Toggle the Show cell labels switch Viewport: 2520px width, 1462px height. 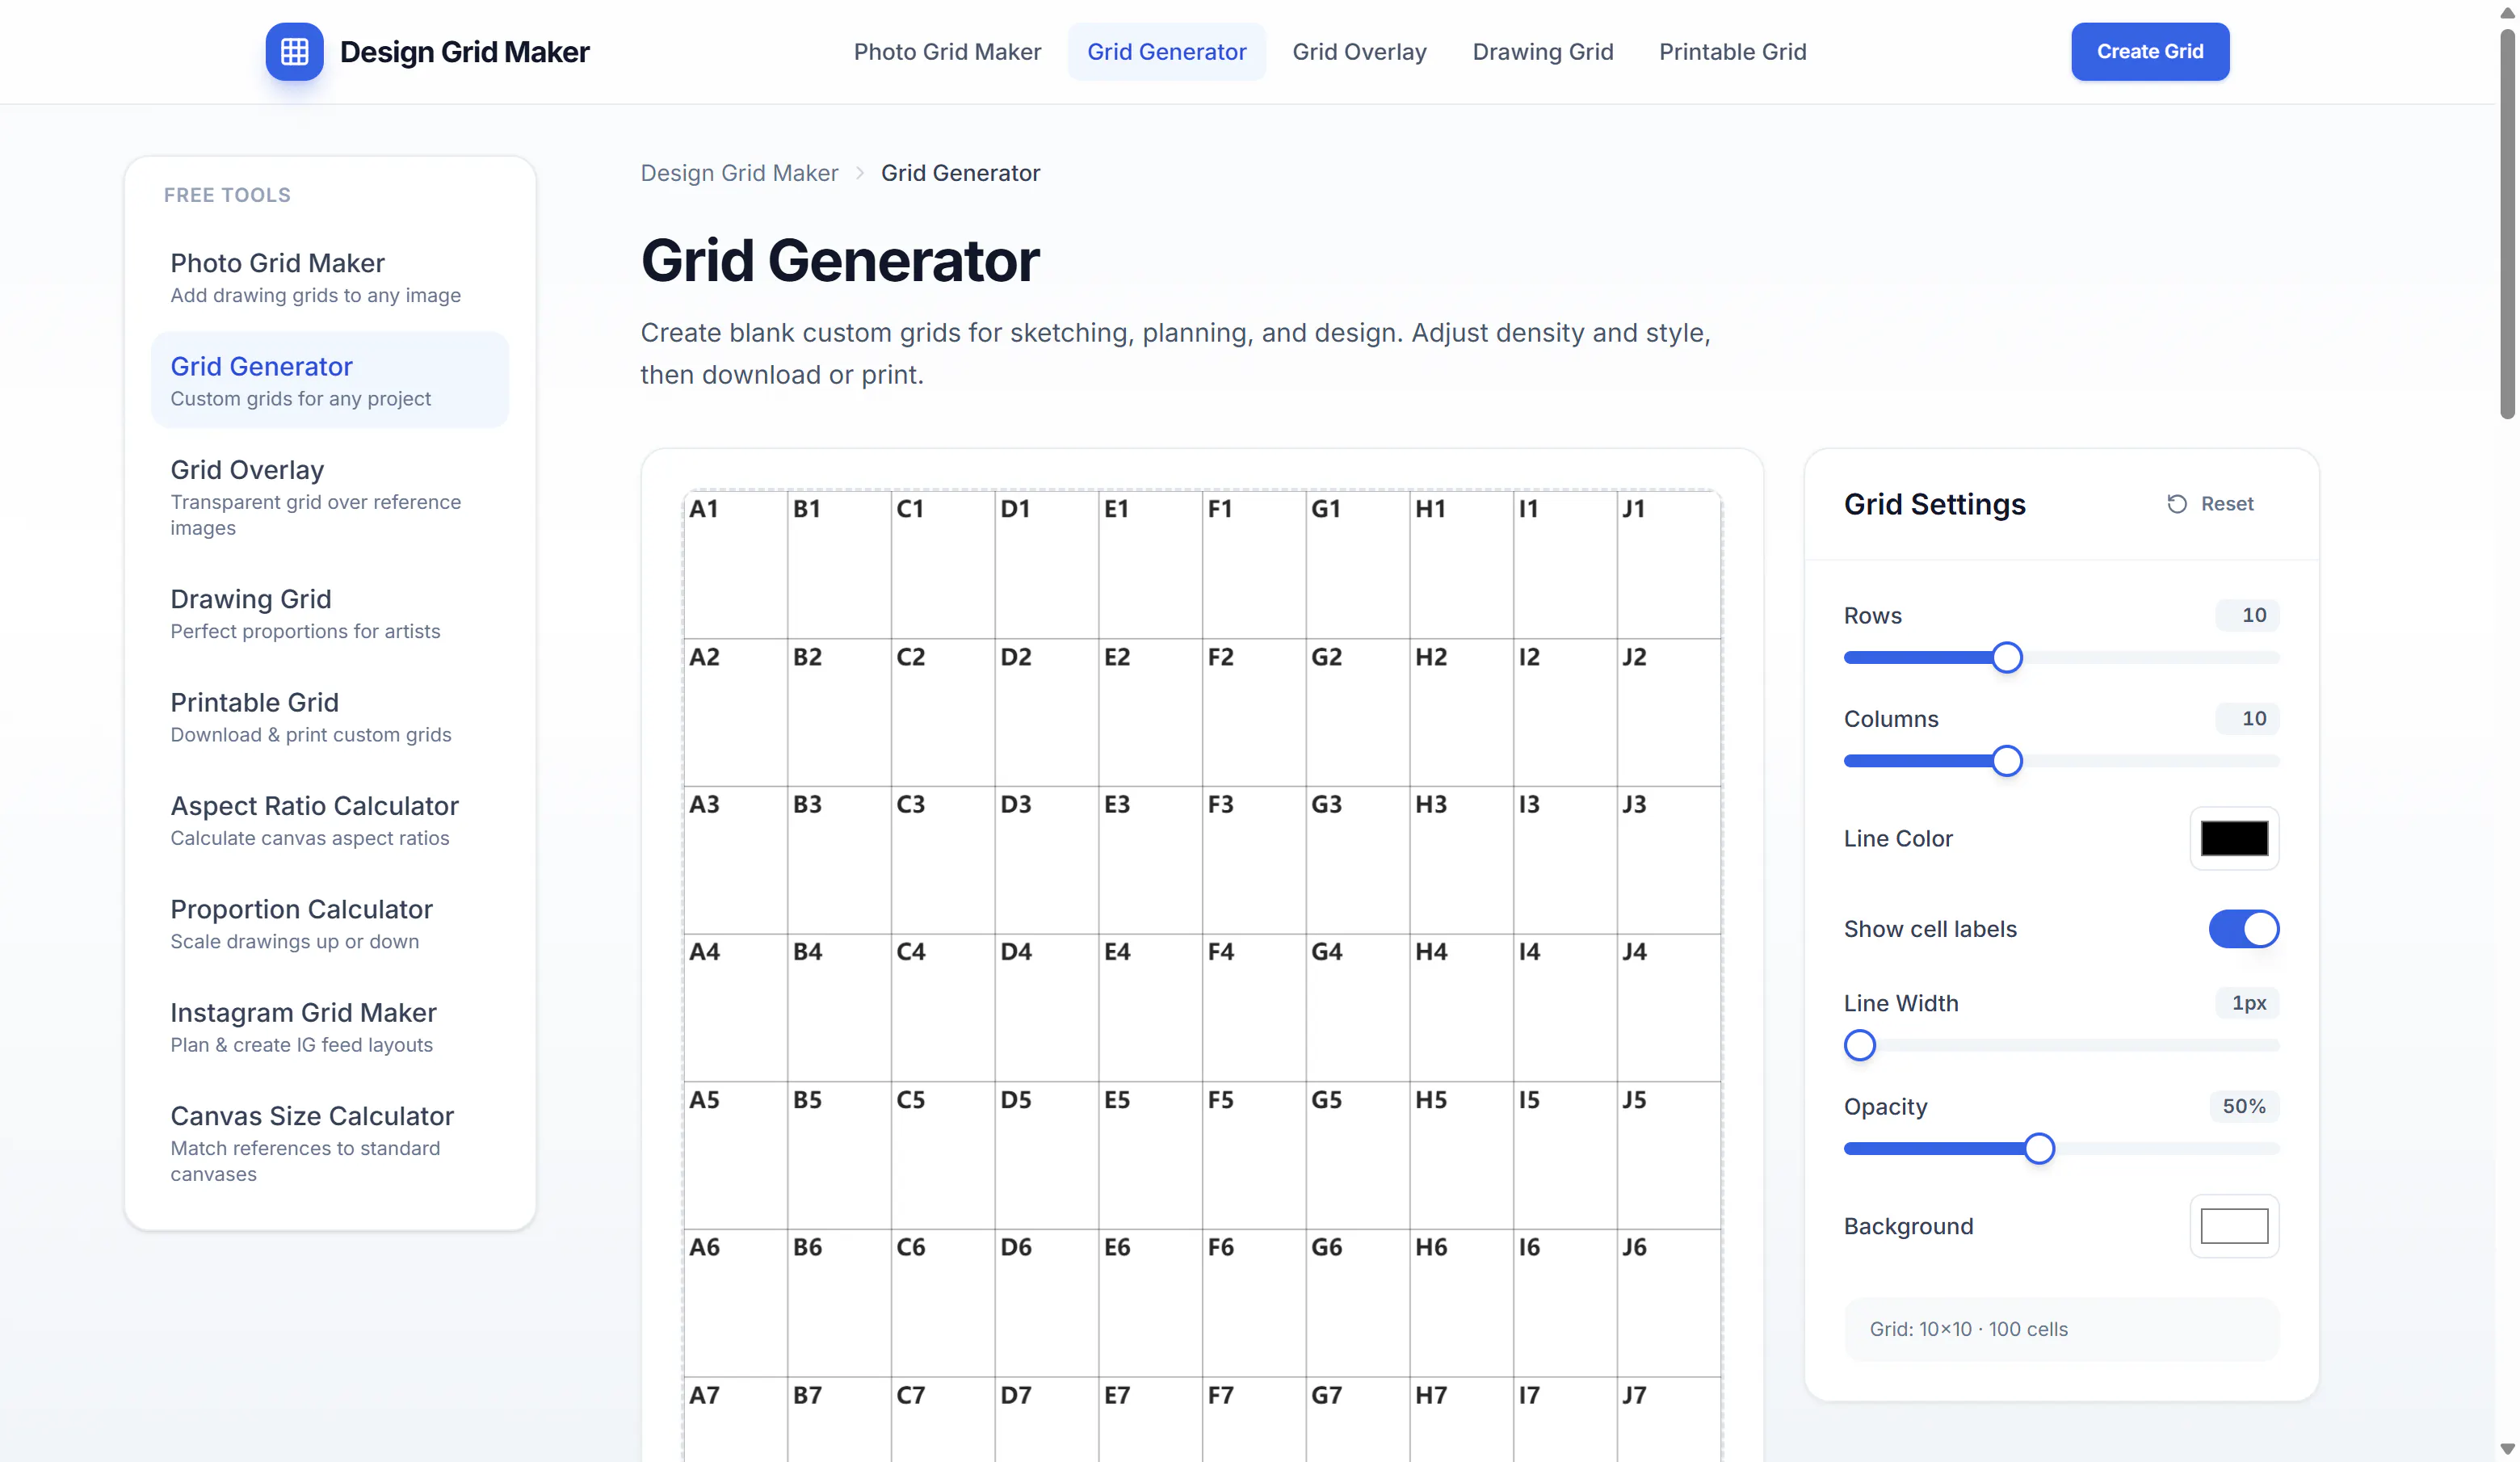2243,929
